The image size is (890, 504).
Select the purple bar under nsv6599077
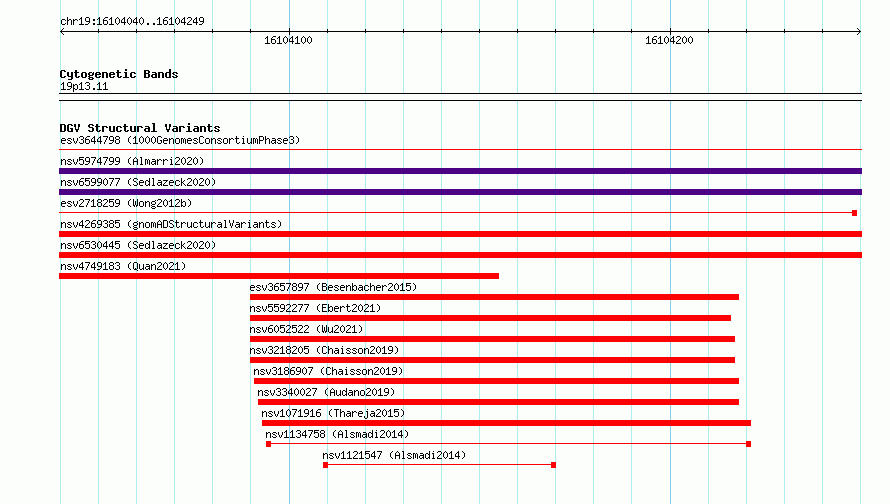point(460,192)
